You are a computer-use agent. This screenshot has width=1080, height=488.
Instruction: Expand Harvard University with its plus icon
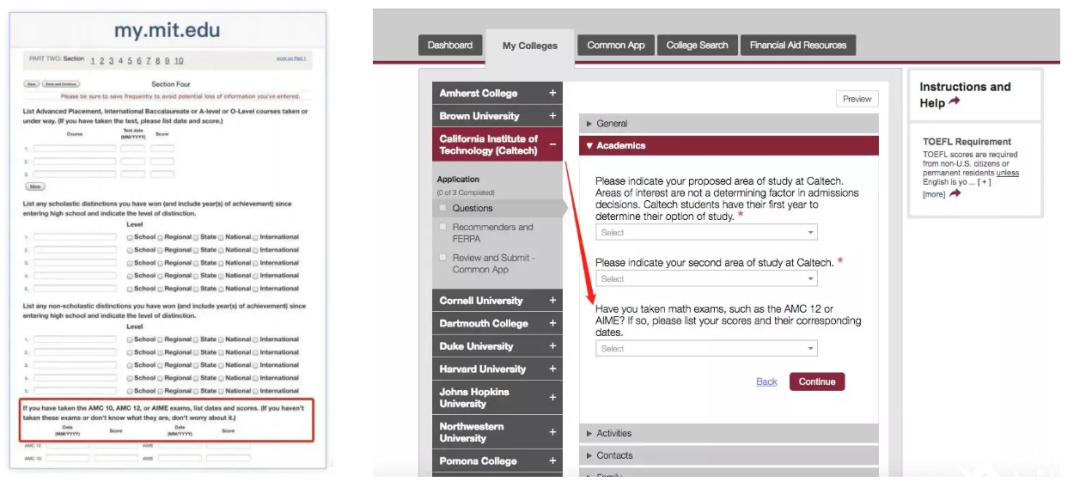[x=552, y=369]
